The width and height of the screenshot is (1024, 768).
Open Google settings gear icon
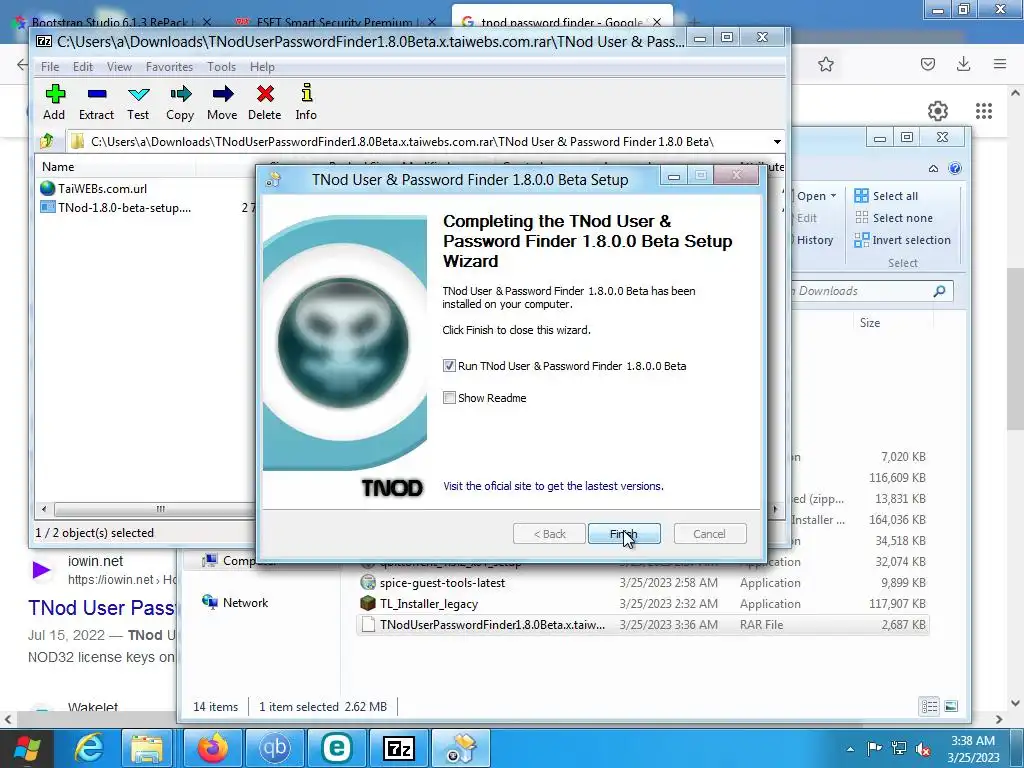(x=938, y=111)
